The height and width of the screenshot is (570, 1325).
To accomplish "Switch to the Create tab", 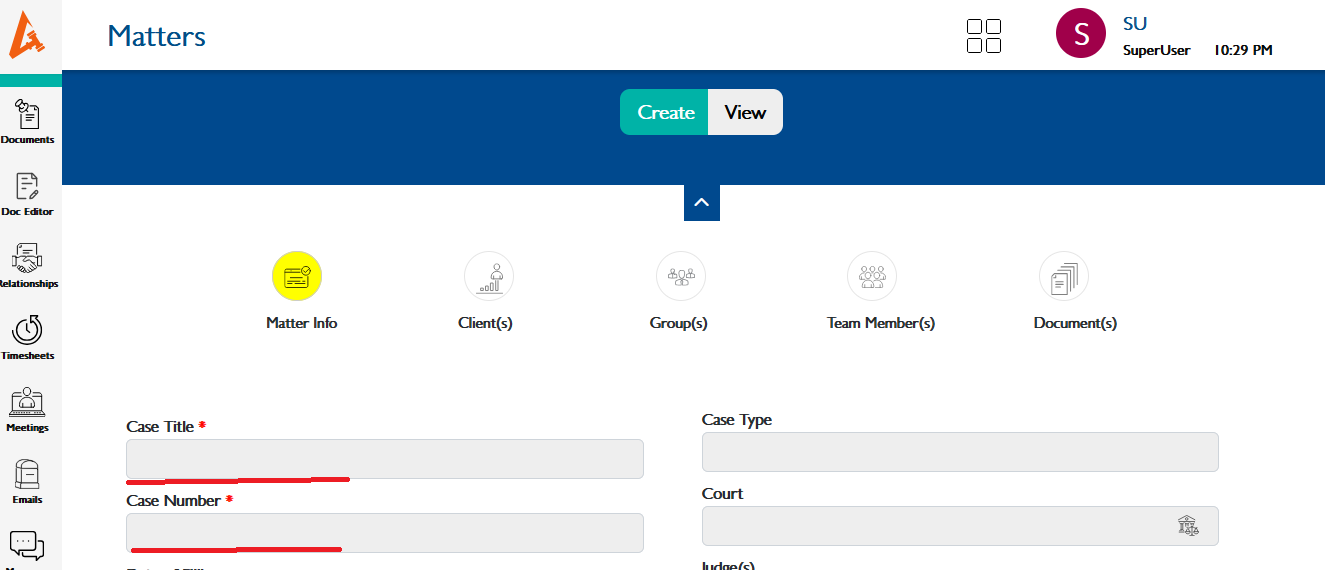I will pos(665,112).
